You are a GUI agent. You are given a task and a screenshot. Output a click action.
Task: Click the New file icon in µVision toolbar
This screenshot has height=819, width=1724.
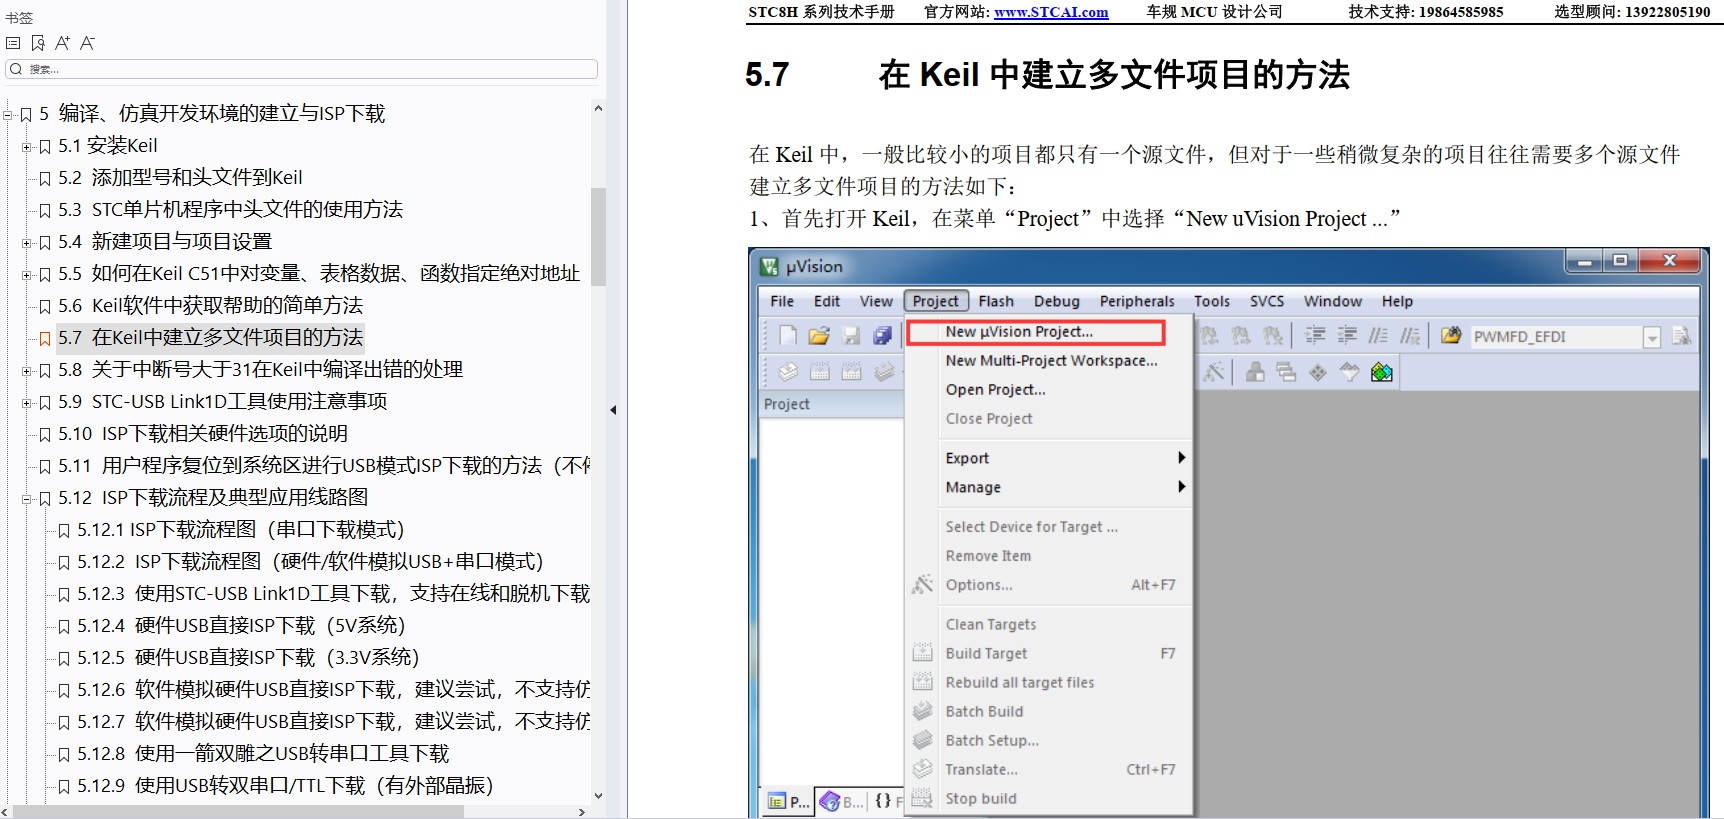coord(788,336)
